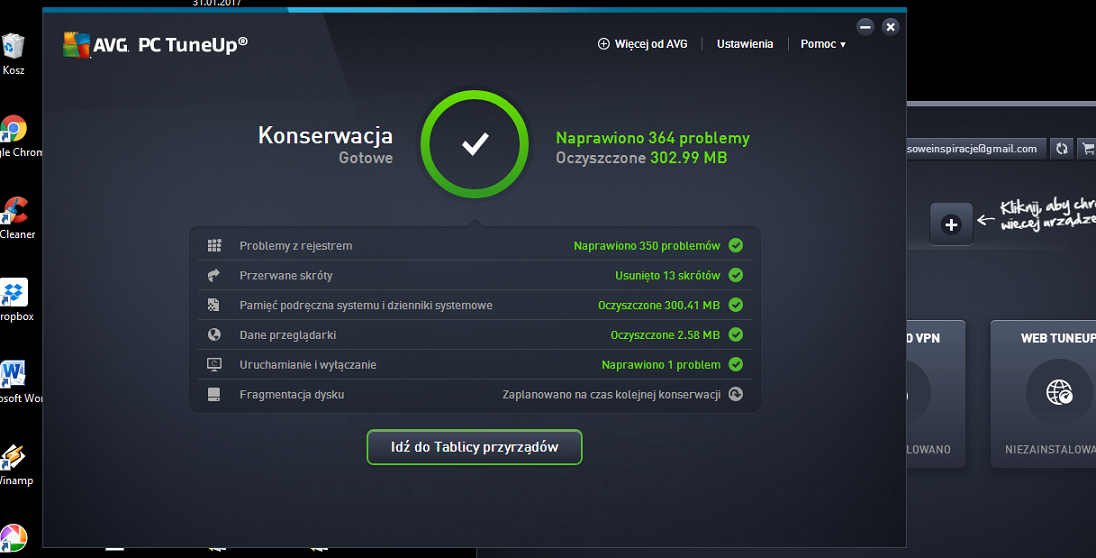
Task: Click the green checkmark maintenance circle
Action: point(475,144)
